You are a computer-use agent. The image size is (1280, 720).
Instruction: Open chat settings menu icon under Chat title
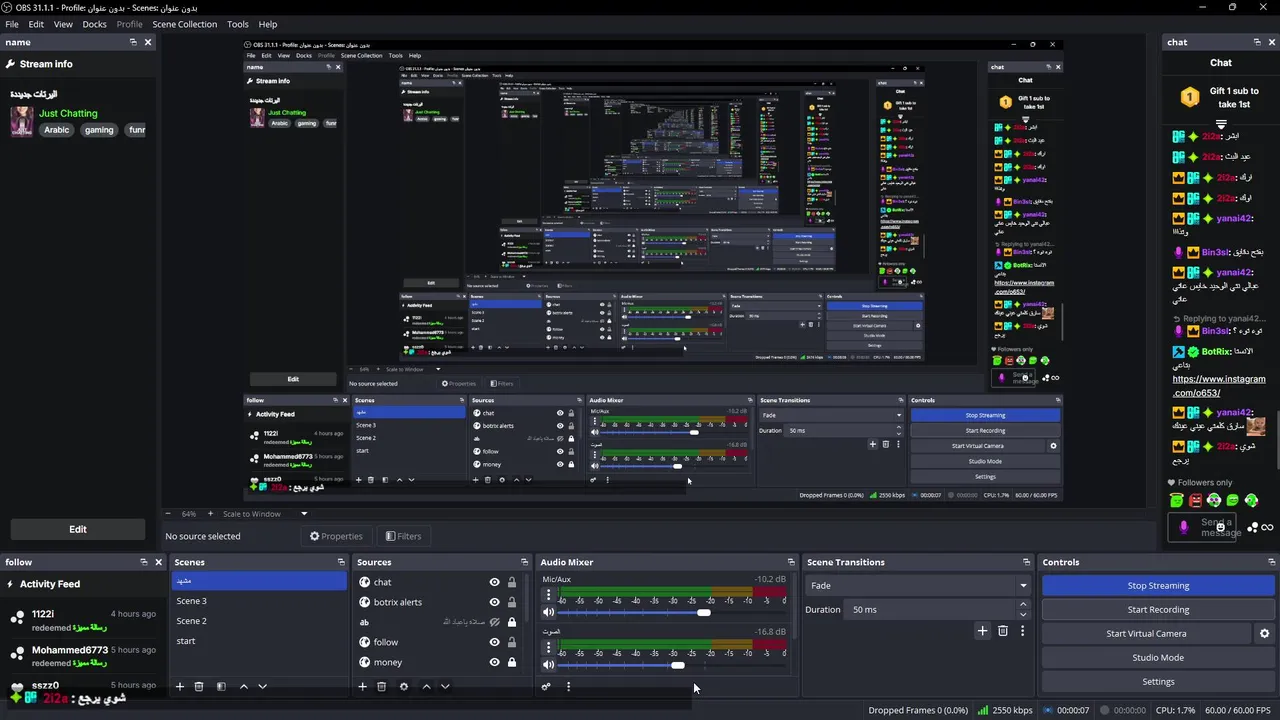click(x=1220, y=123)
